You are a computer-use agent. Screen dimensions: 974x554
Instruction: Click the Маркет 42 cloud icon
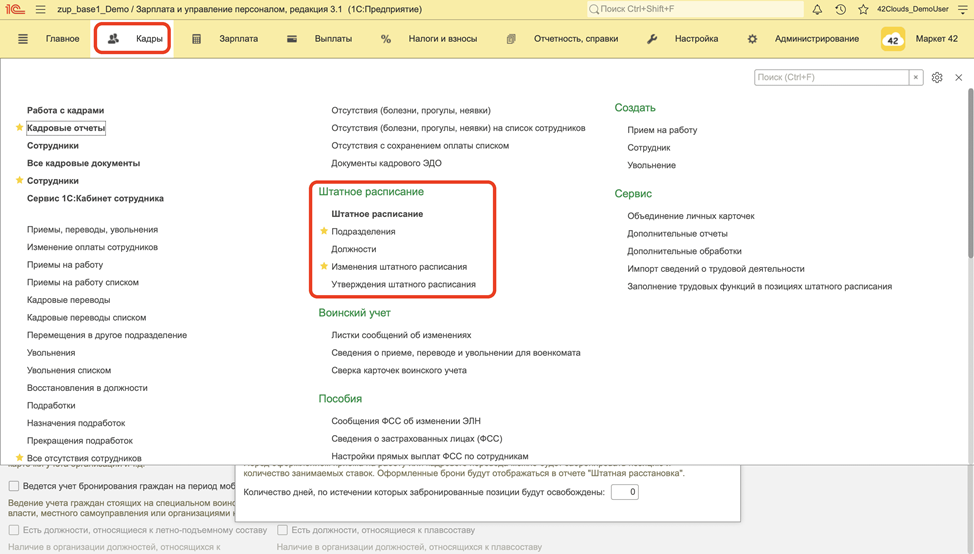[x=893, y=39]
